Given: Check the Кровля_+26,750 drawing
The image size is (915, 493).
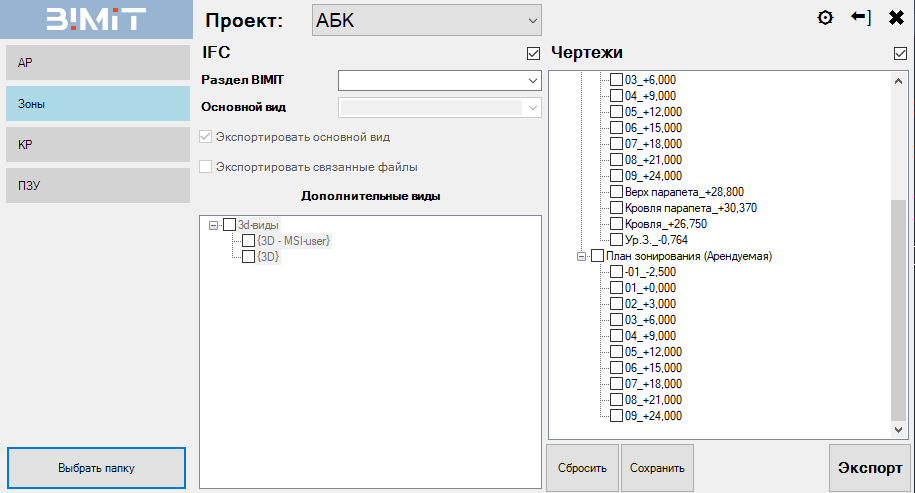Looking at the screenshot, I should [617, 224].
